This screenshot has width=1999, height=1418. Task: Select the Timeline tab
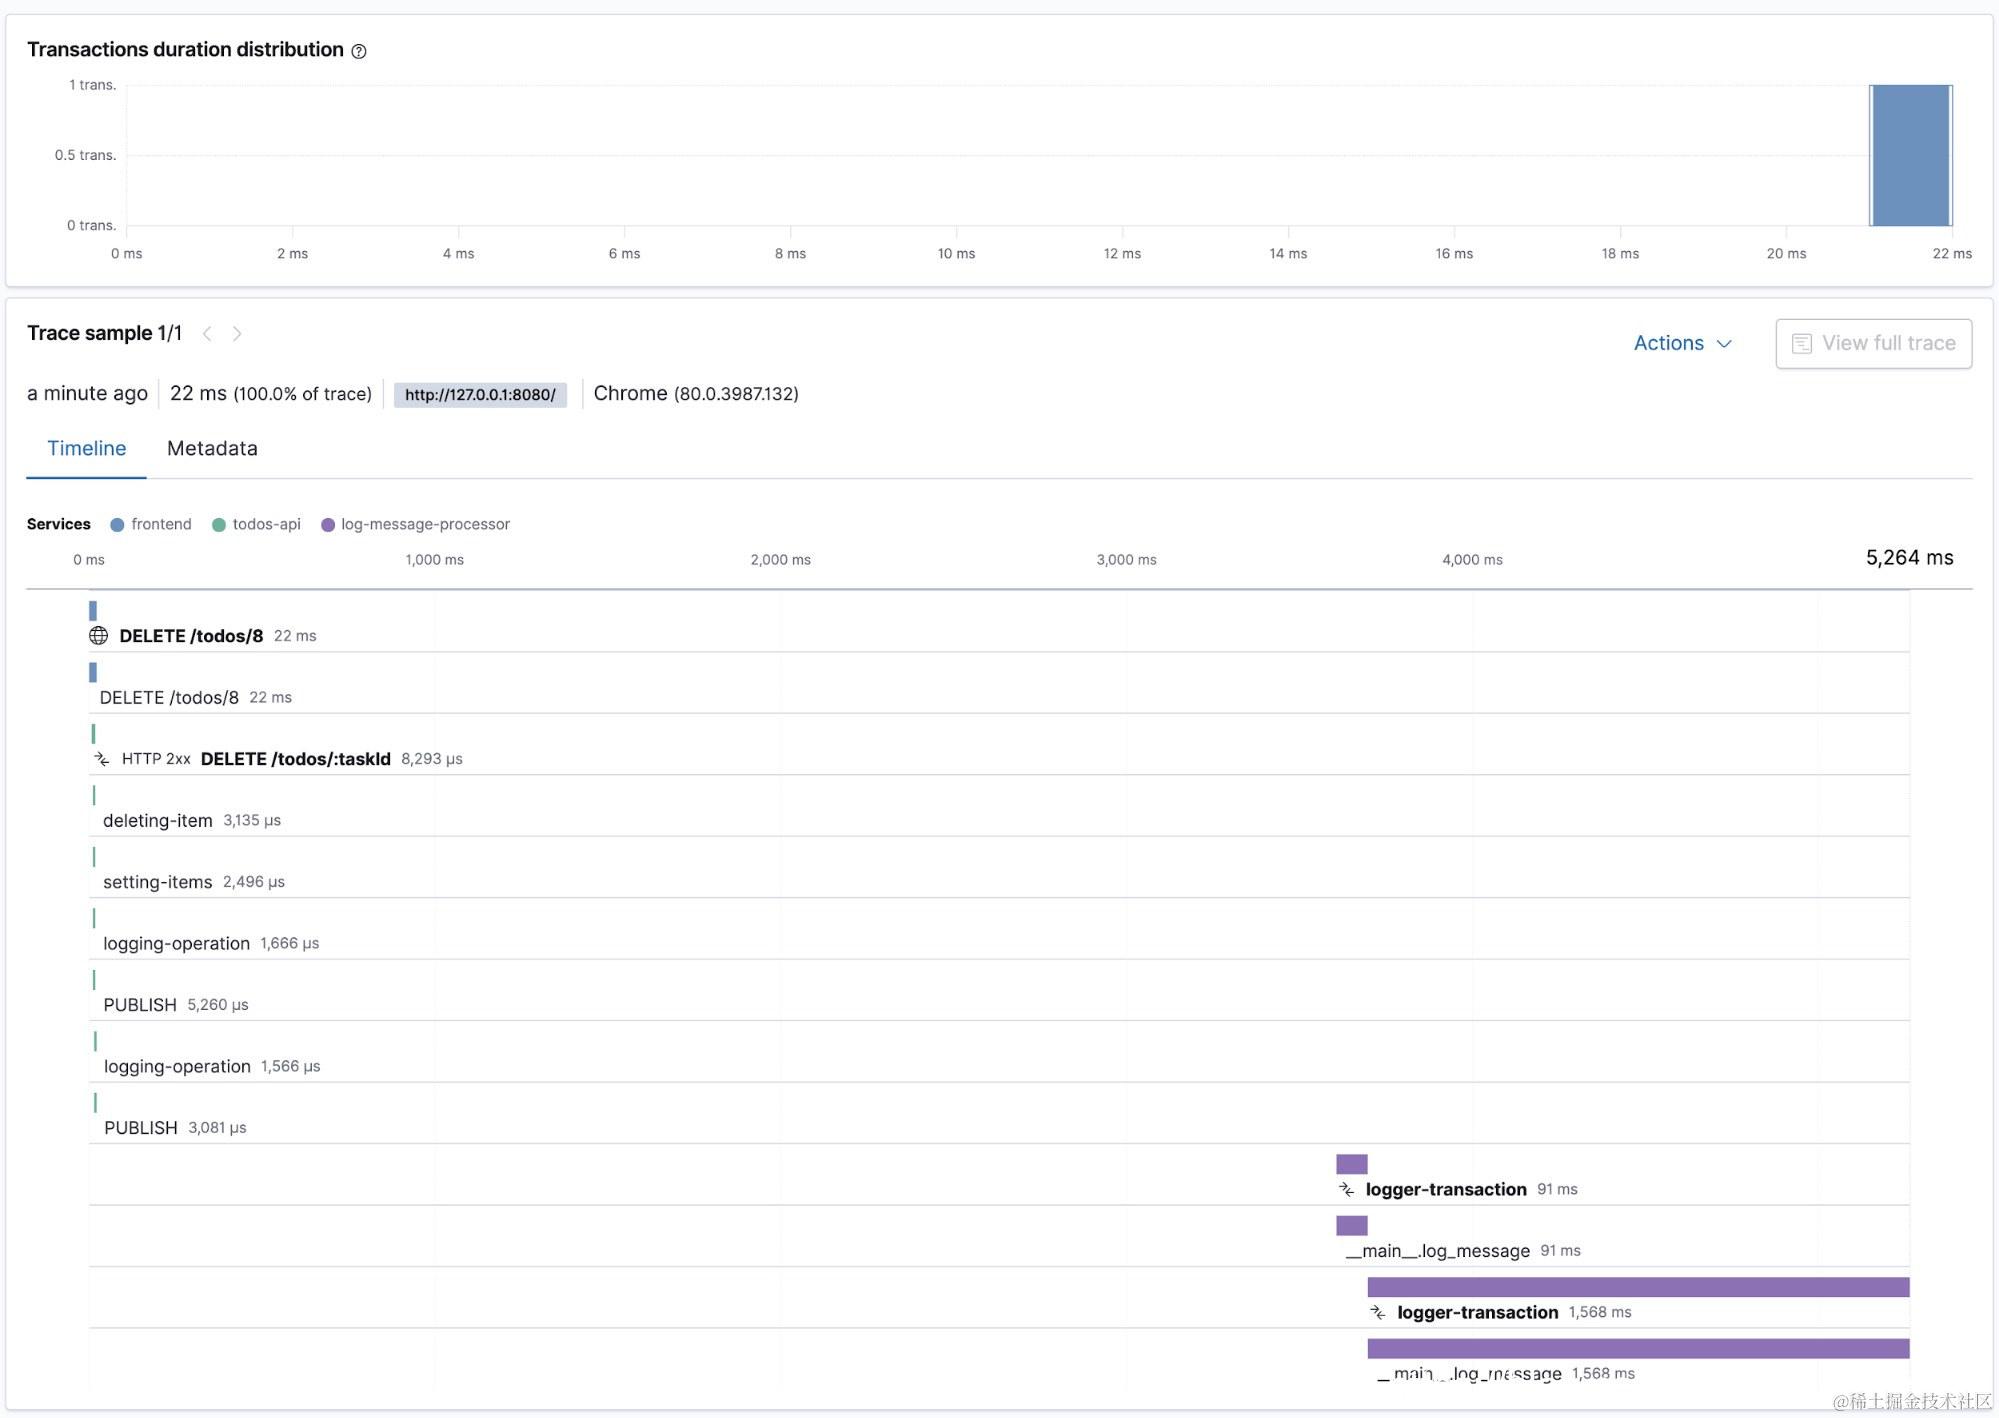pyautogui.click(x=86, y=449)
